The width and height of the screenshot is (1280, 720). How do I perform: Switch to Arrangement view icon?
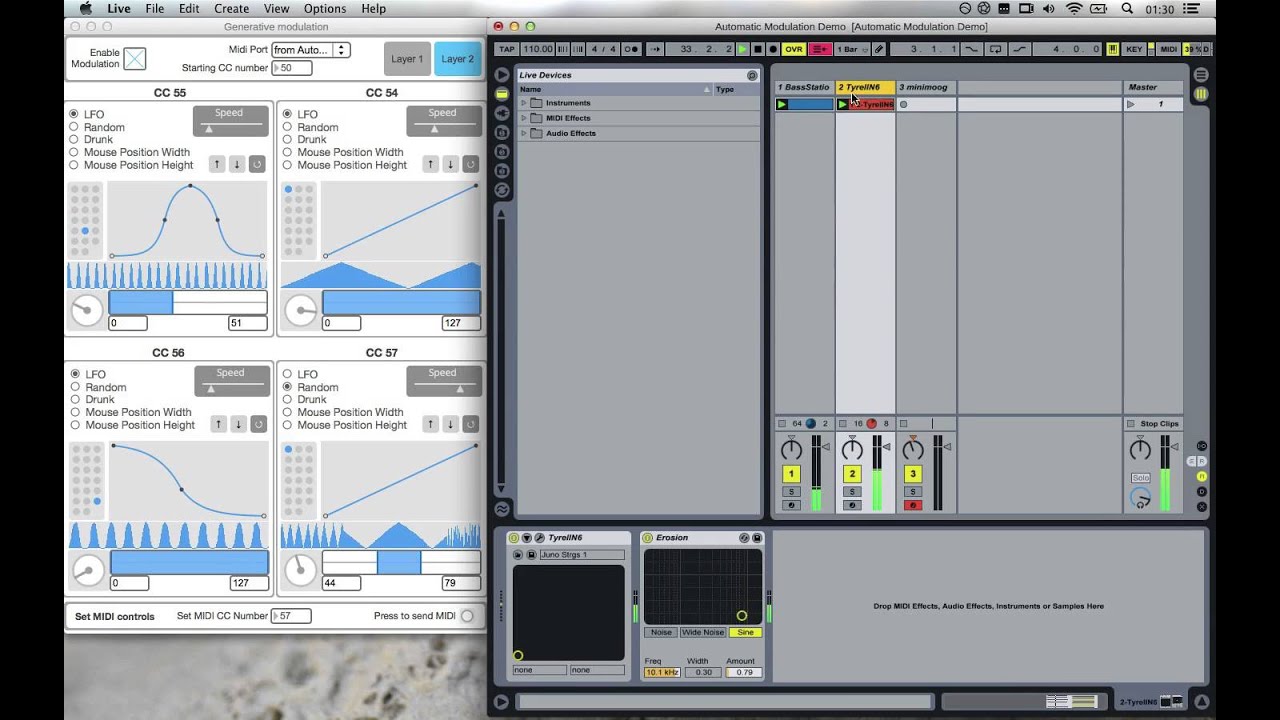click(x=1201, y=75)
